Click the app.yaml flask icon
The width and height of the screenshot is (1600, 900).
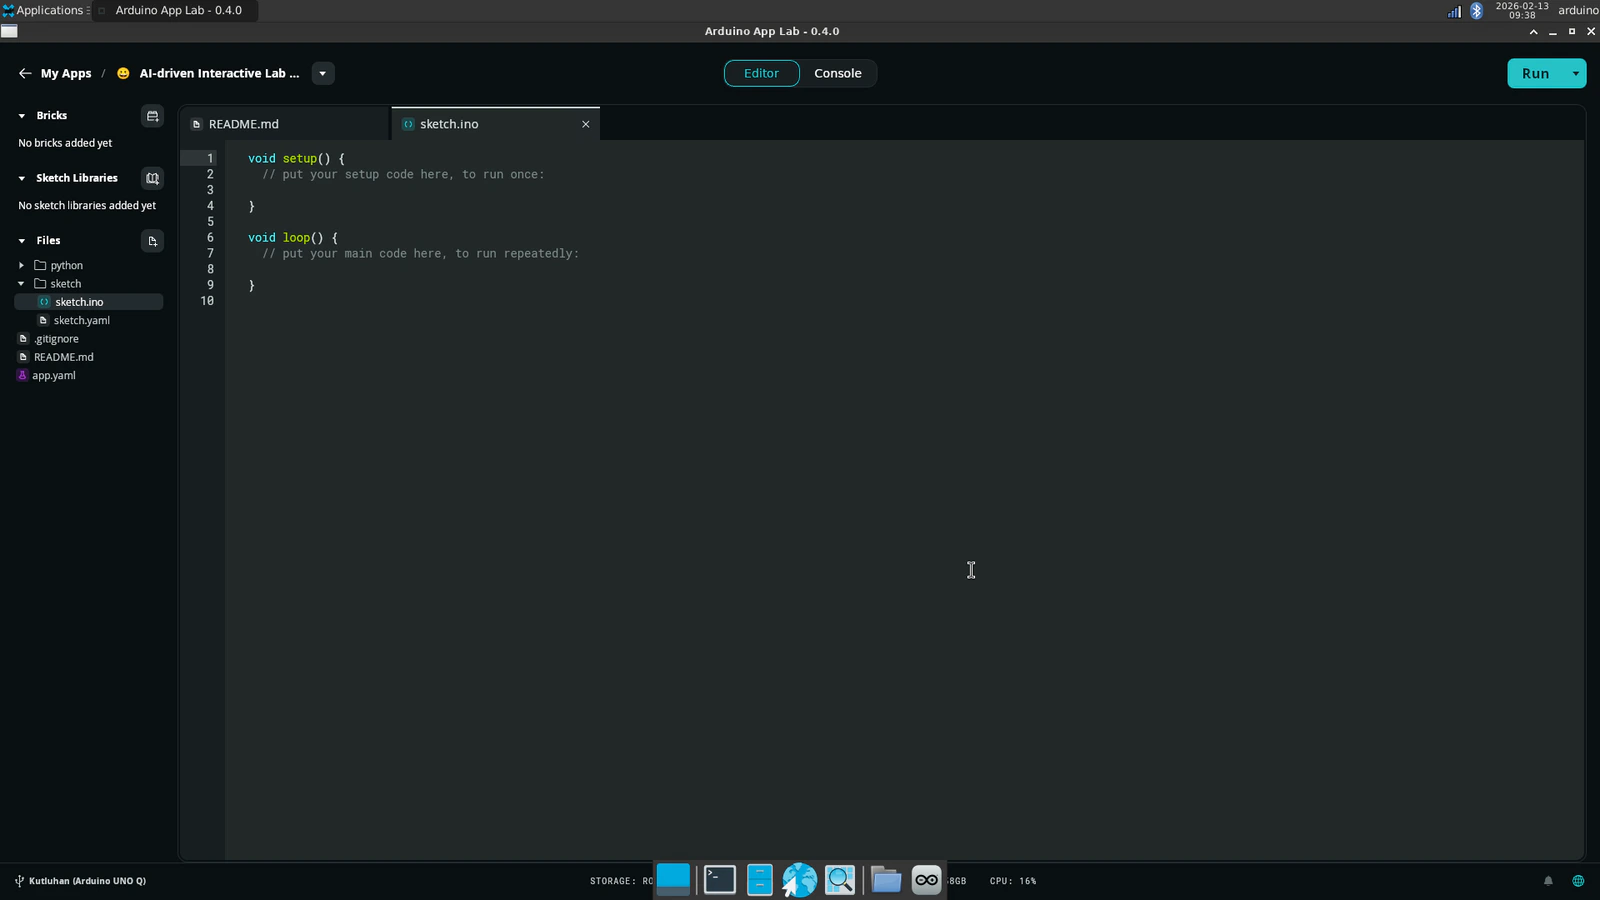click(22, 376)
